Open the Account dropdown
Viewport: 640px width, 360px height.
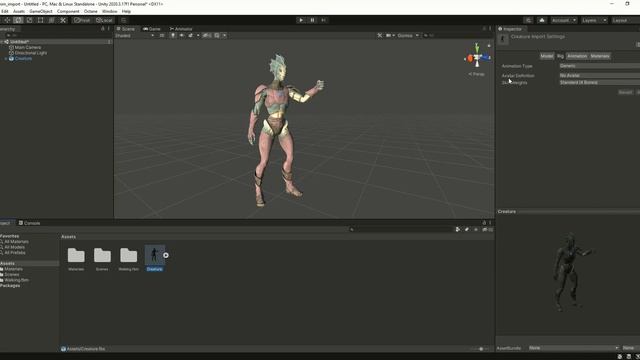point(564,20)
